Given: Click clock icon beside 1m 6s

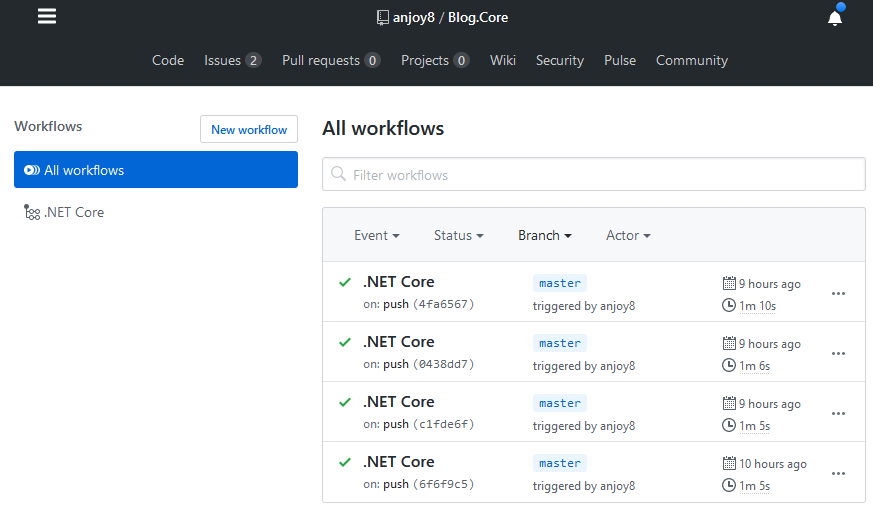Looking at the screenshot, I should pyautogui.click(x=729, y=365).
